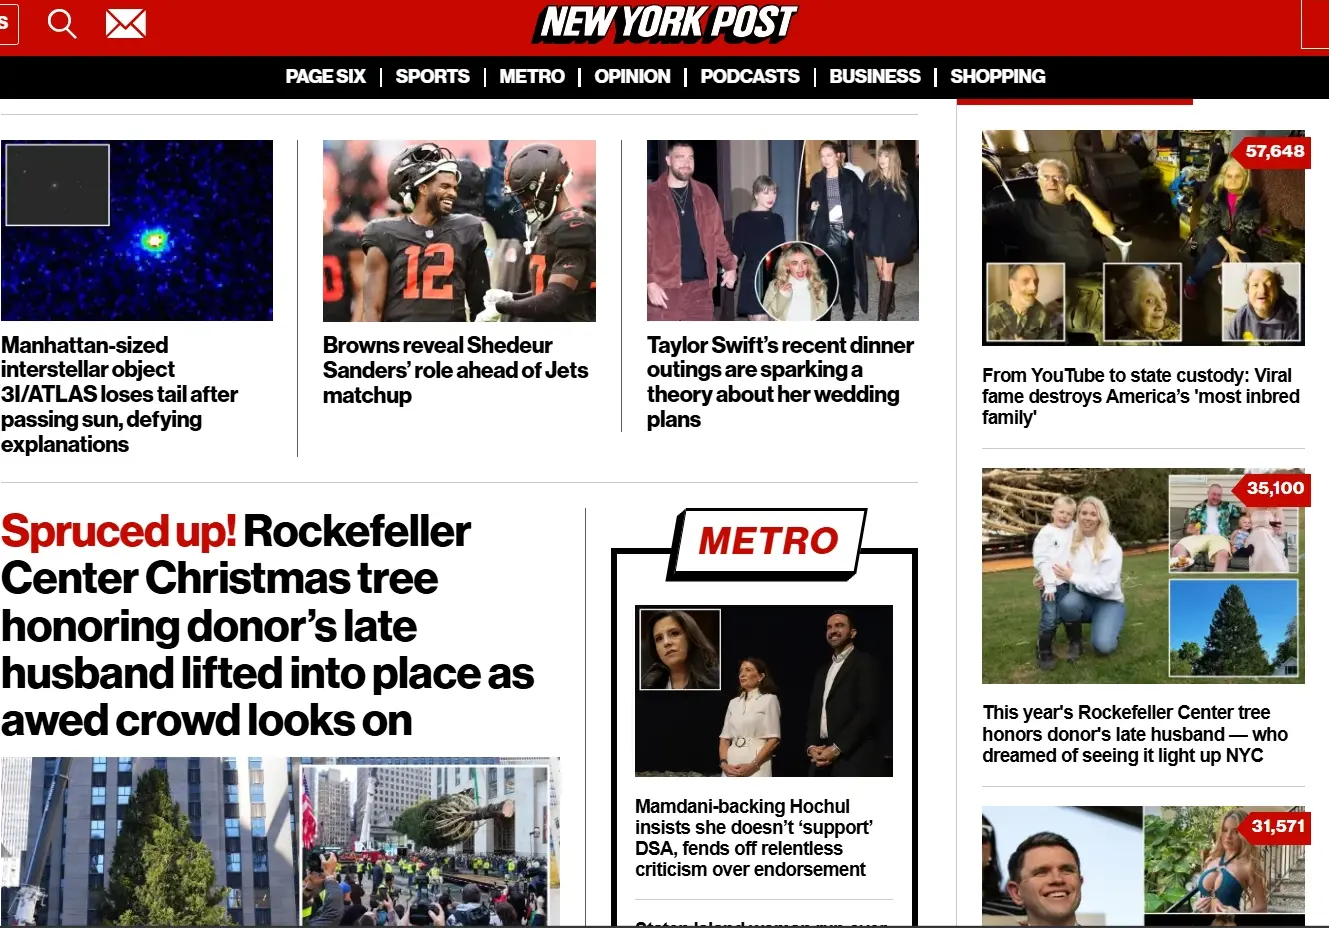Click the email envelope icon
1329x928 pixels.
(126, 24)
